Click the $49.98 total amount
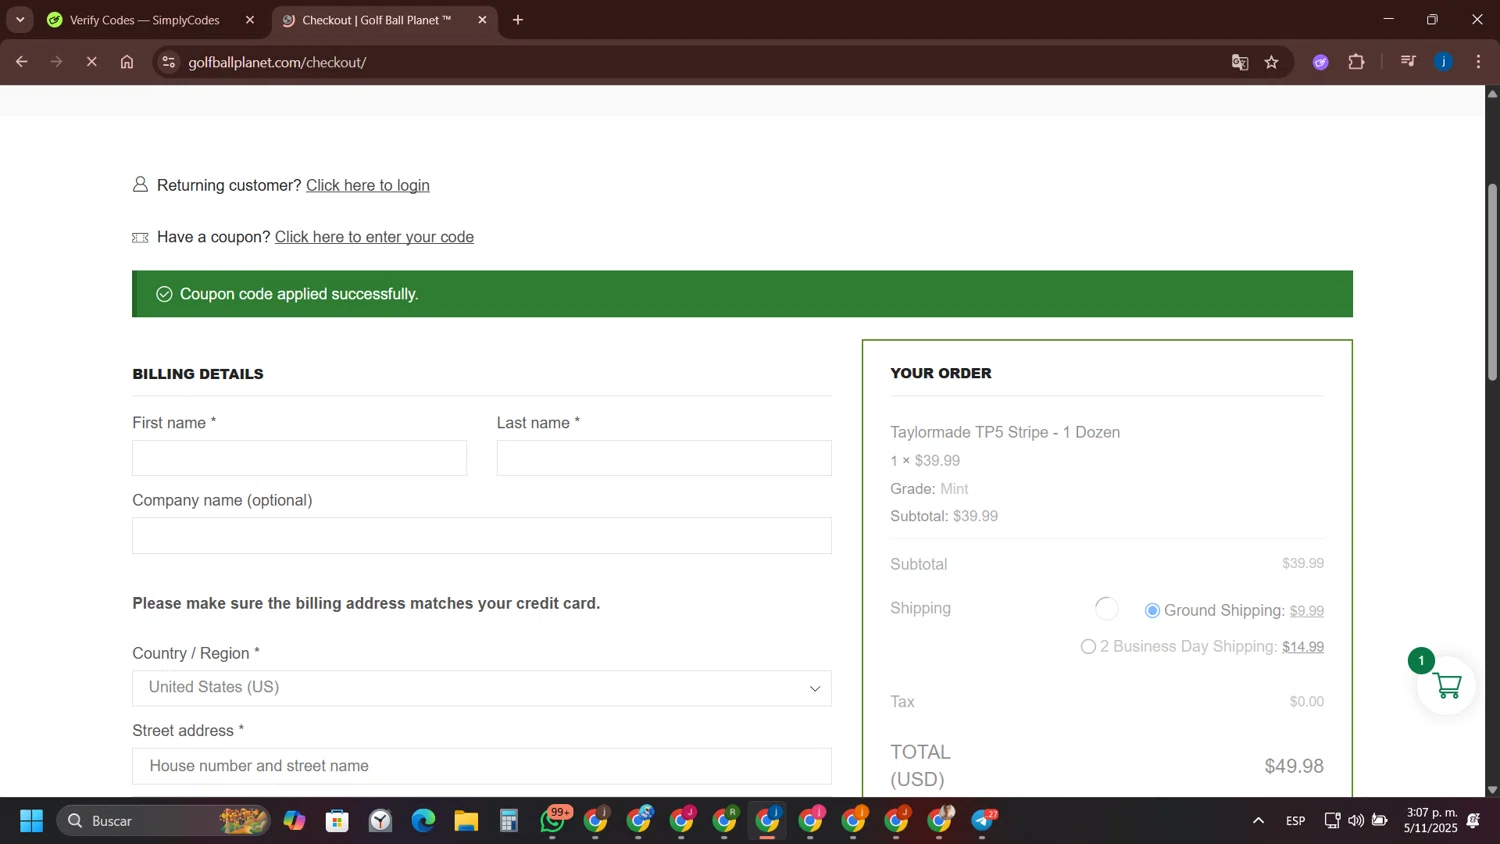The height and width of the screenshot is (844, 1500). [1294, 766]
